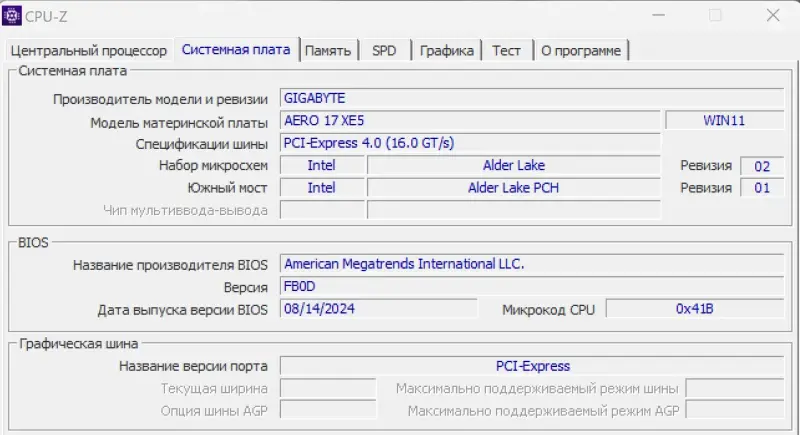Click the WIN11 revision field
800x435 pixels.
[x=724, y=121]
